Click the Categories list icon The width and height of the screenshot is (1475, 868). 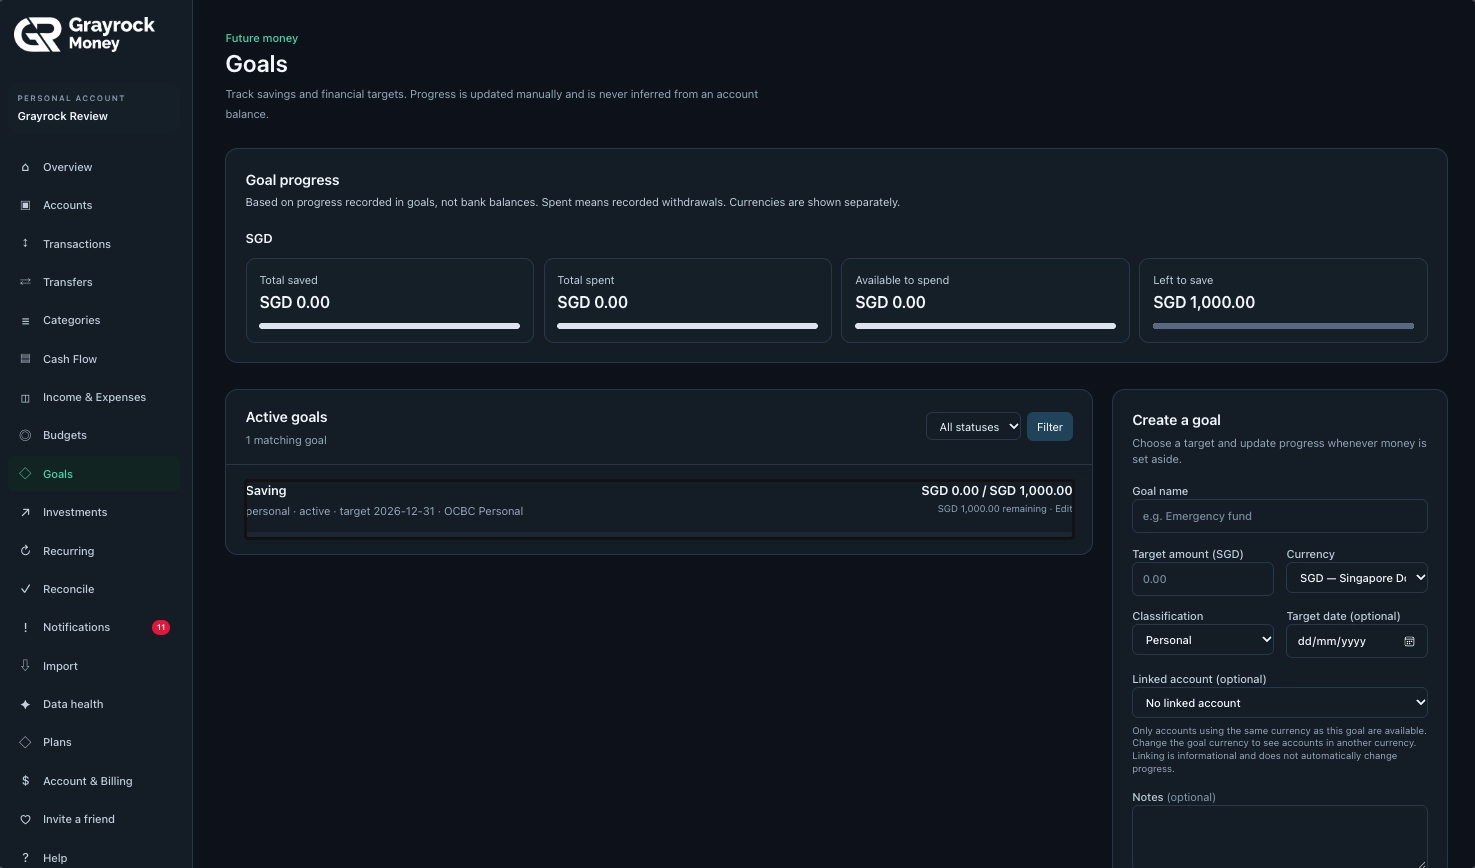click(25, 320)
